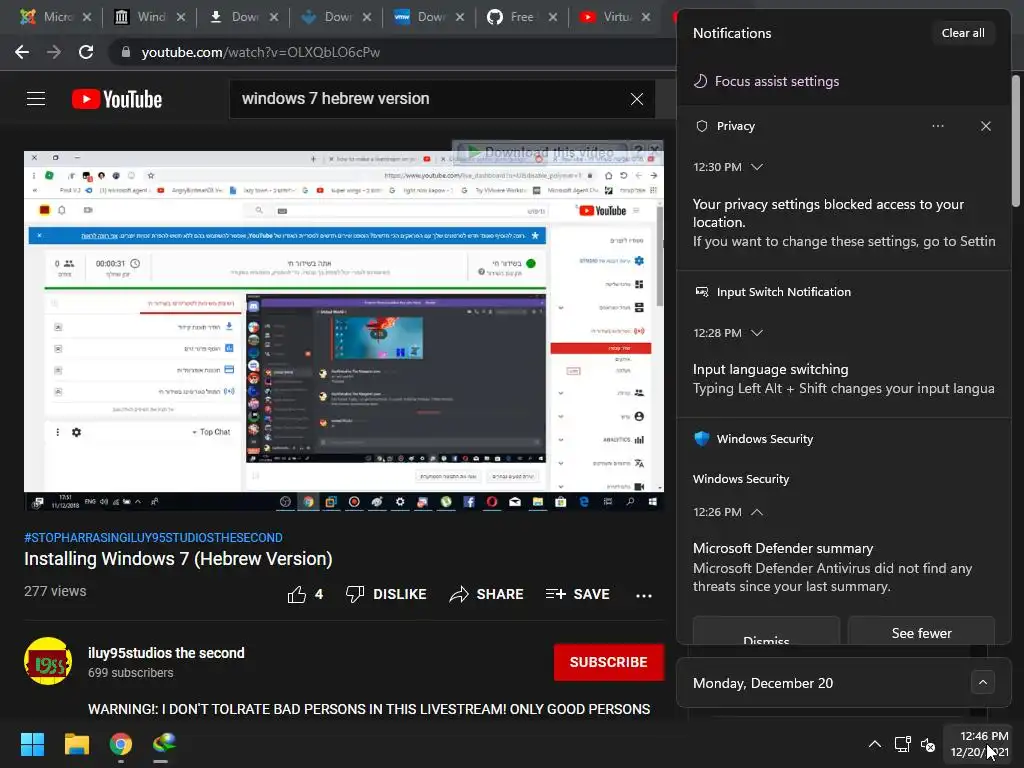Collapse the 12:26 PM Windows Security notification

[x=756, y=512]
